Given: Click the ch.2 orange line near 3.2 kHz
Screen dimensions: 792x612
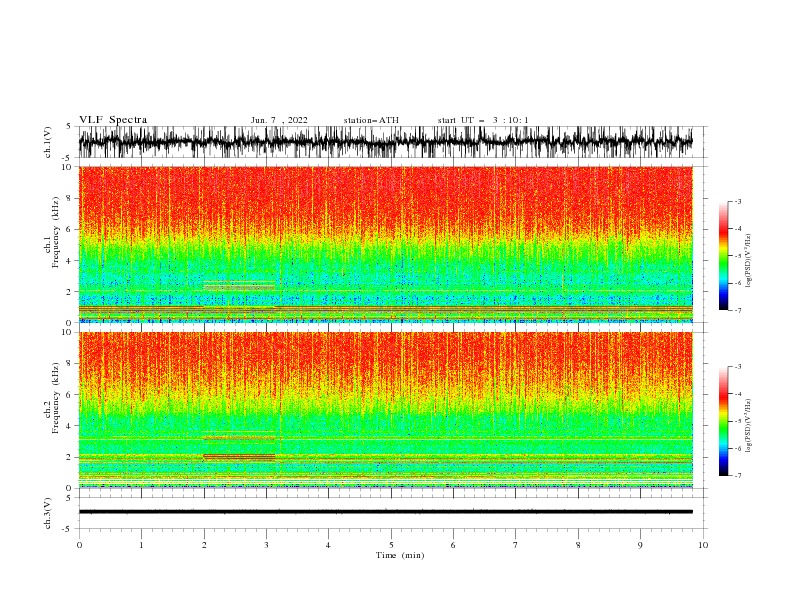Looking at the screenshot, I should 239,438.
